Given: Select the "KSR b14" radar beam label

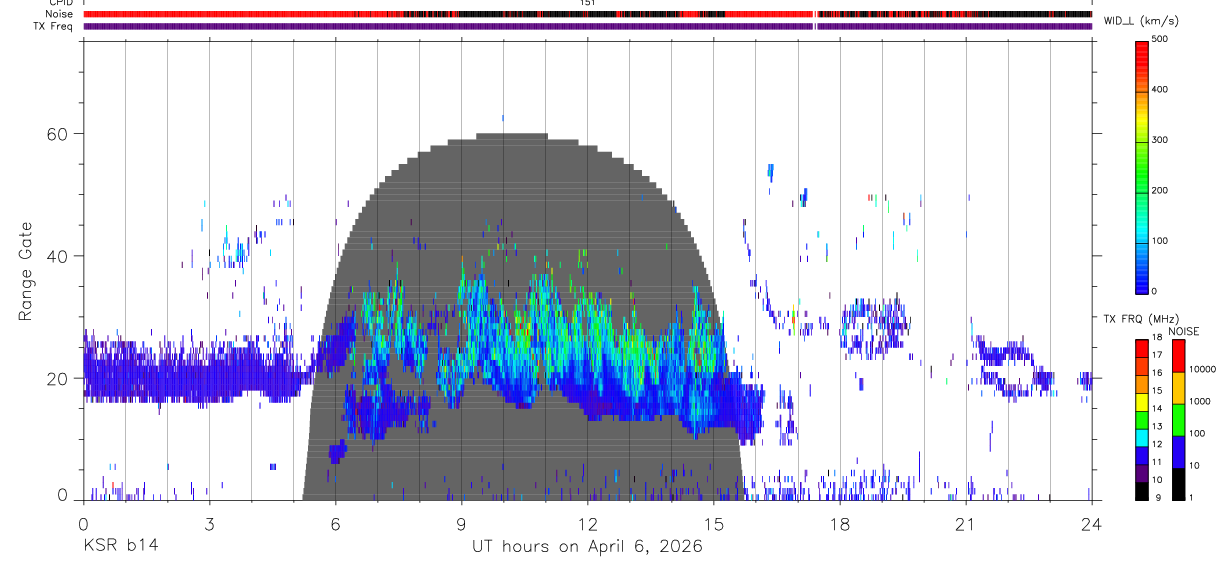Looking at the screenshot, I should click(x=120, y=547).
